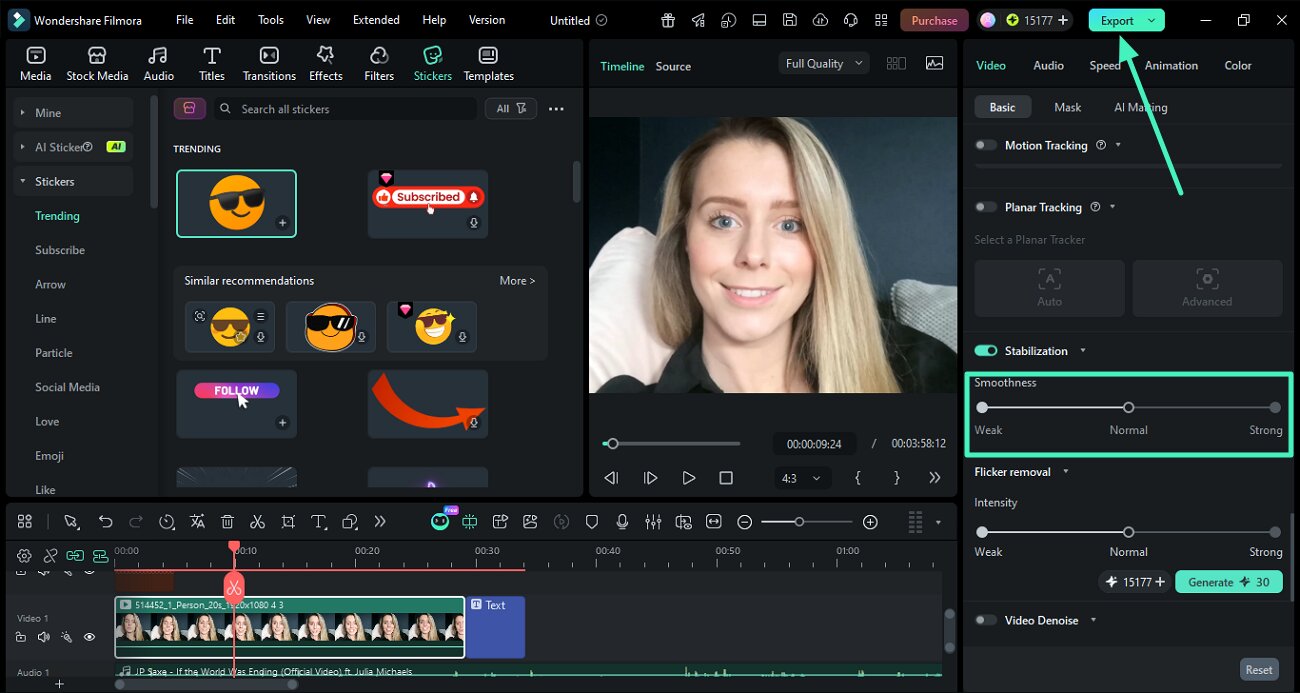Screen dimensions: 1300x693
Task: Open the 4:3 aspect ratio dropdown
Action: [801, 478]
